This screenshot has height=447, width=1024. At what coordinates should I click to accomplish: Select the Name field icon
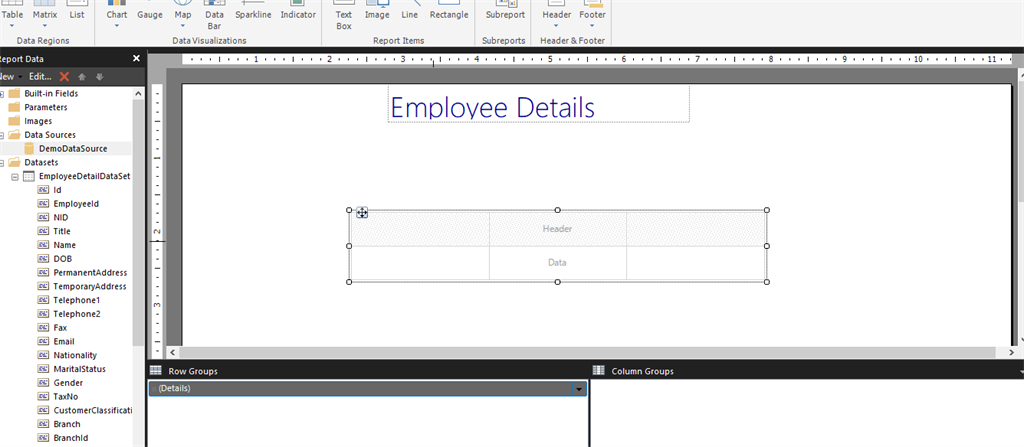(x=44, y=245)
